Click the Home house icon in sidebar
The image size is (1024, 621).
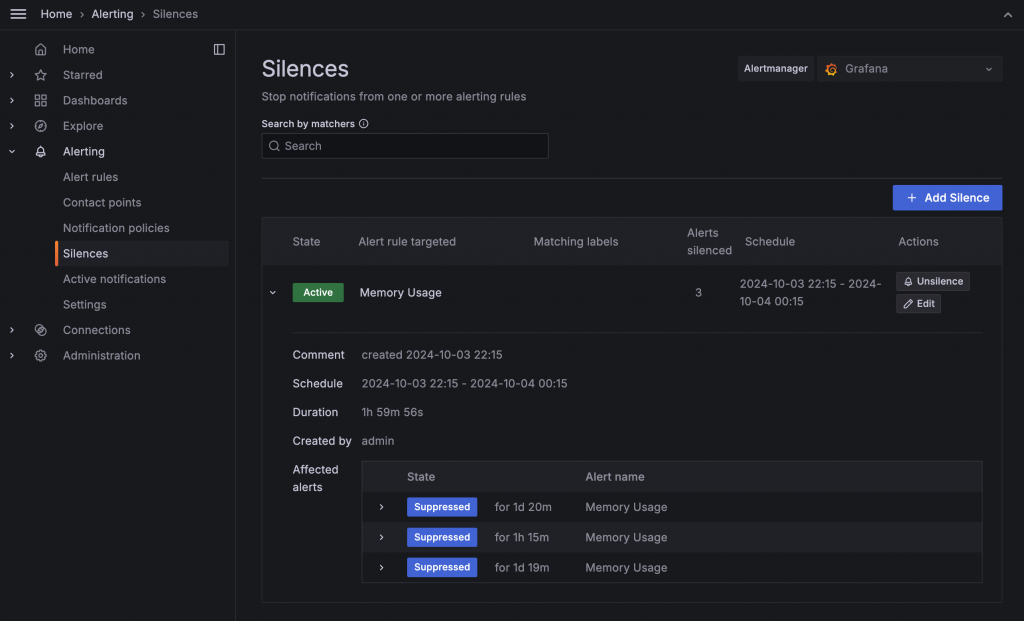click(41, 49)
